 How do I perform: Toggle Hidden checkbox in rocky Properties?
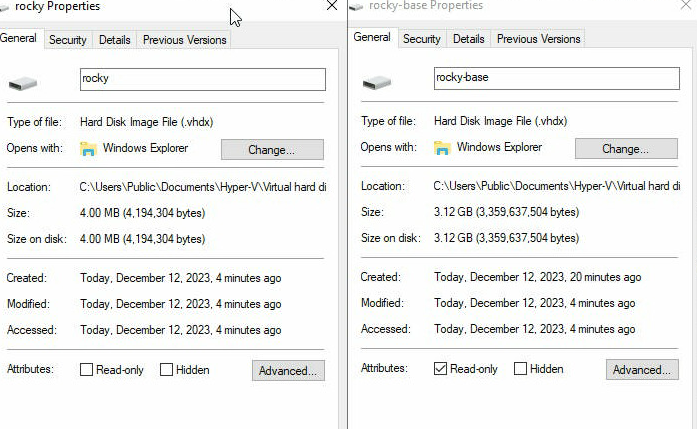(167, 370)
